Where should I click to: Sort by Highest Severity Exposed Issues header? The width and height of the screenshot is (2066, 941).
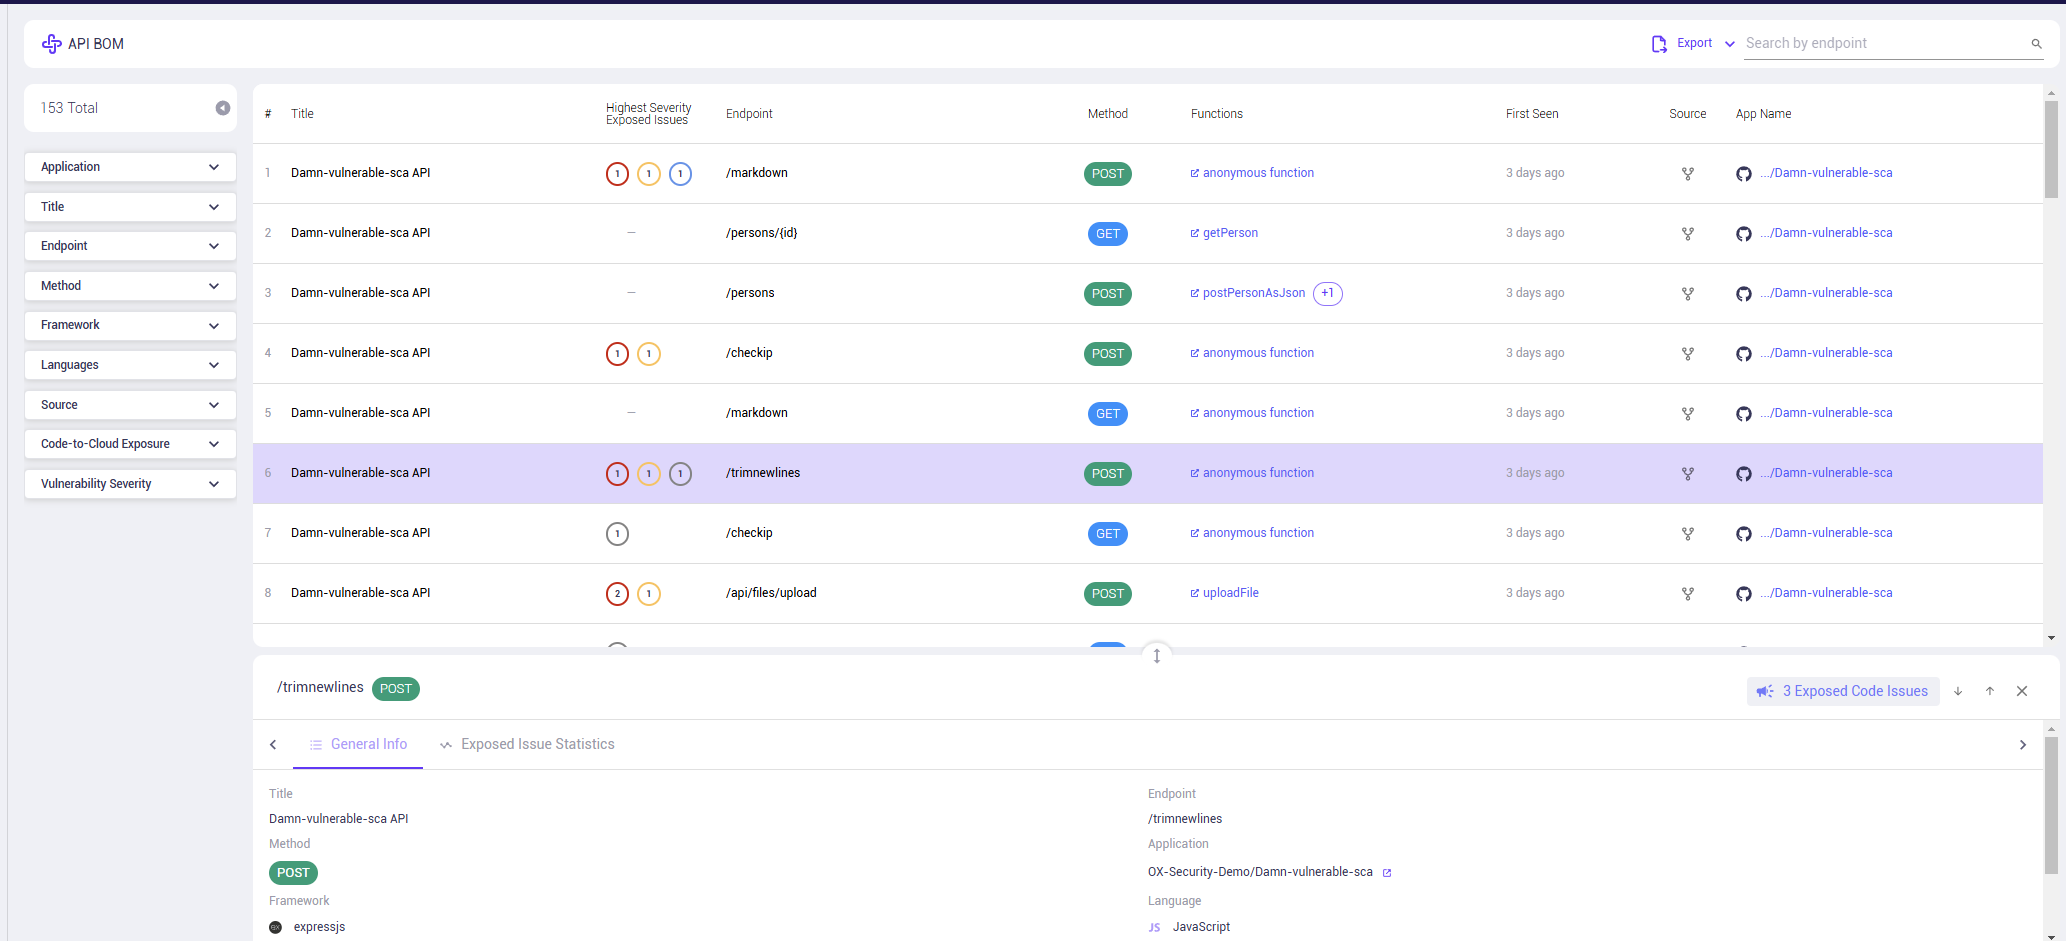[x=648, y=114]
